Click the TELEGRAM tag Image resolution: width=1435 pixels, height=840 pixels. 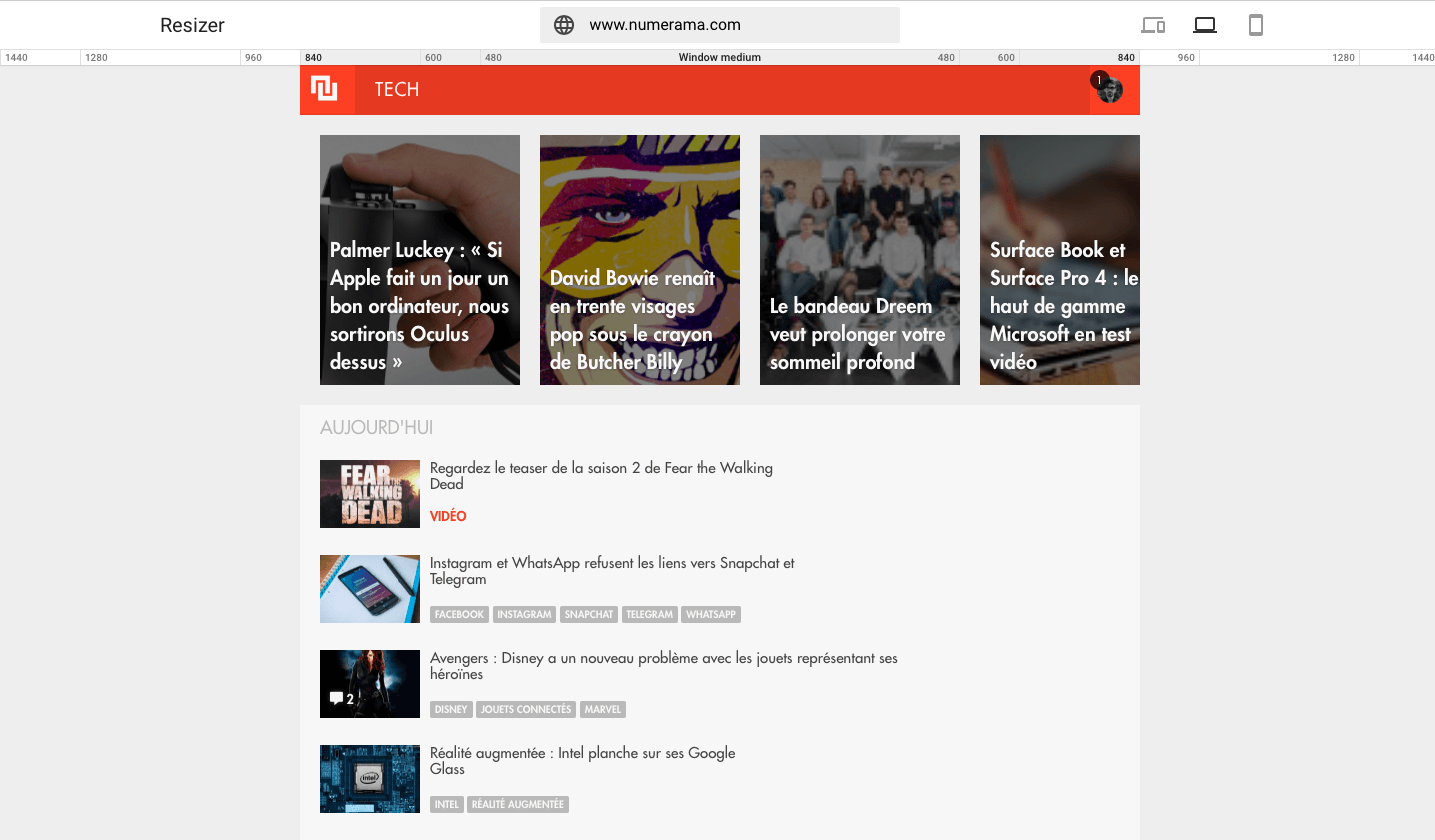[650, 614]
